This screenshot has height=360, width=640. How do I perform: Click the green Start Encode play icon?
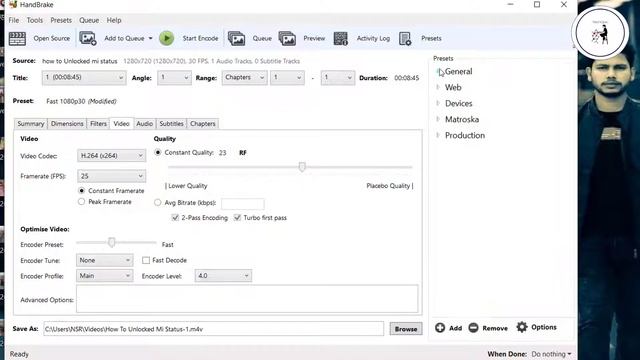point(167,38)
